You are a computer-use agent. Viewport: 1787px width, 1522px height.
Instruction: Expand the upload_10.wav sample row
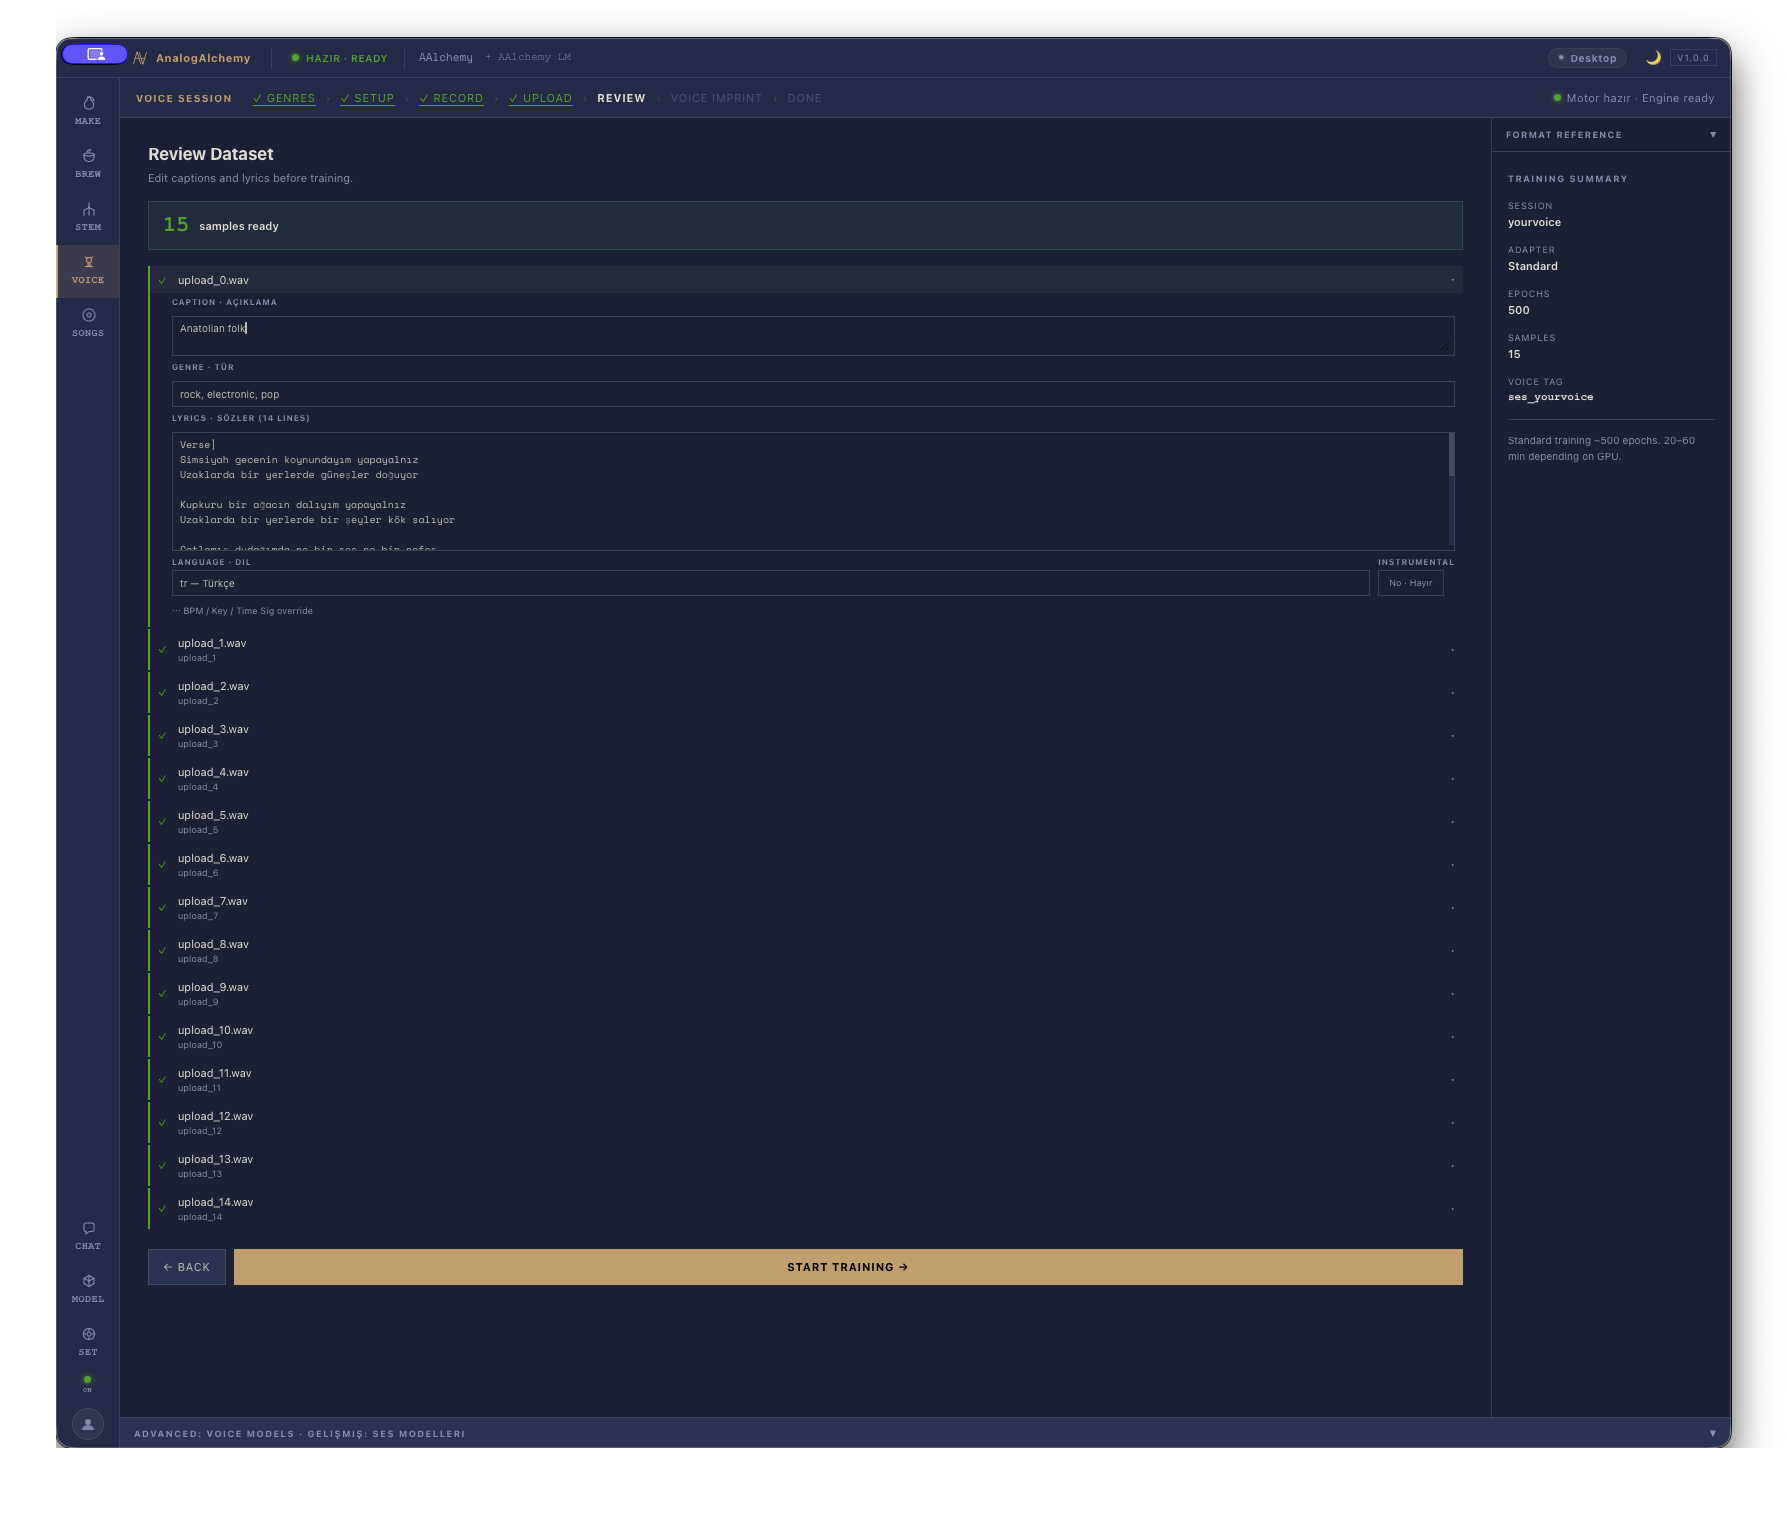tap(805, 1037)
